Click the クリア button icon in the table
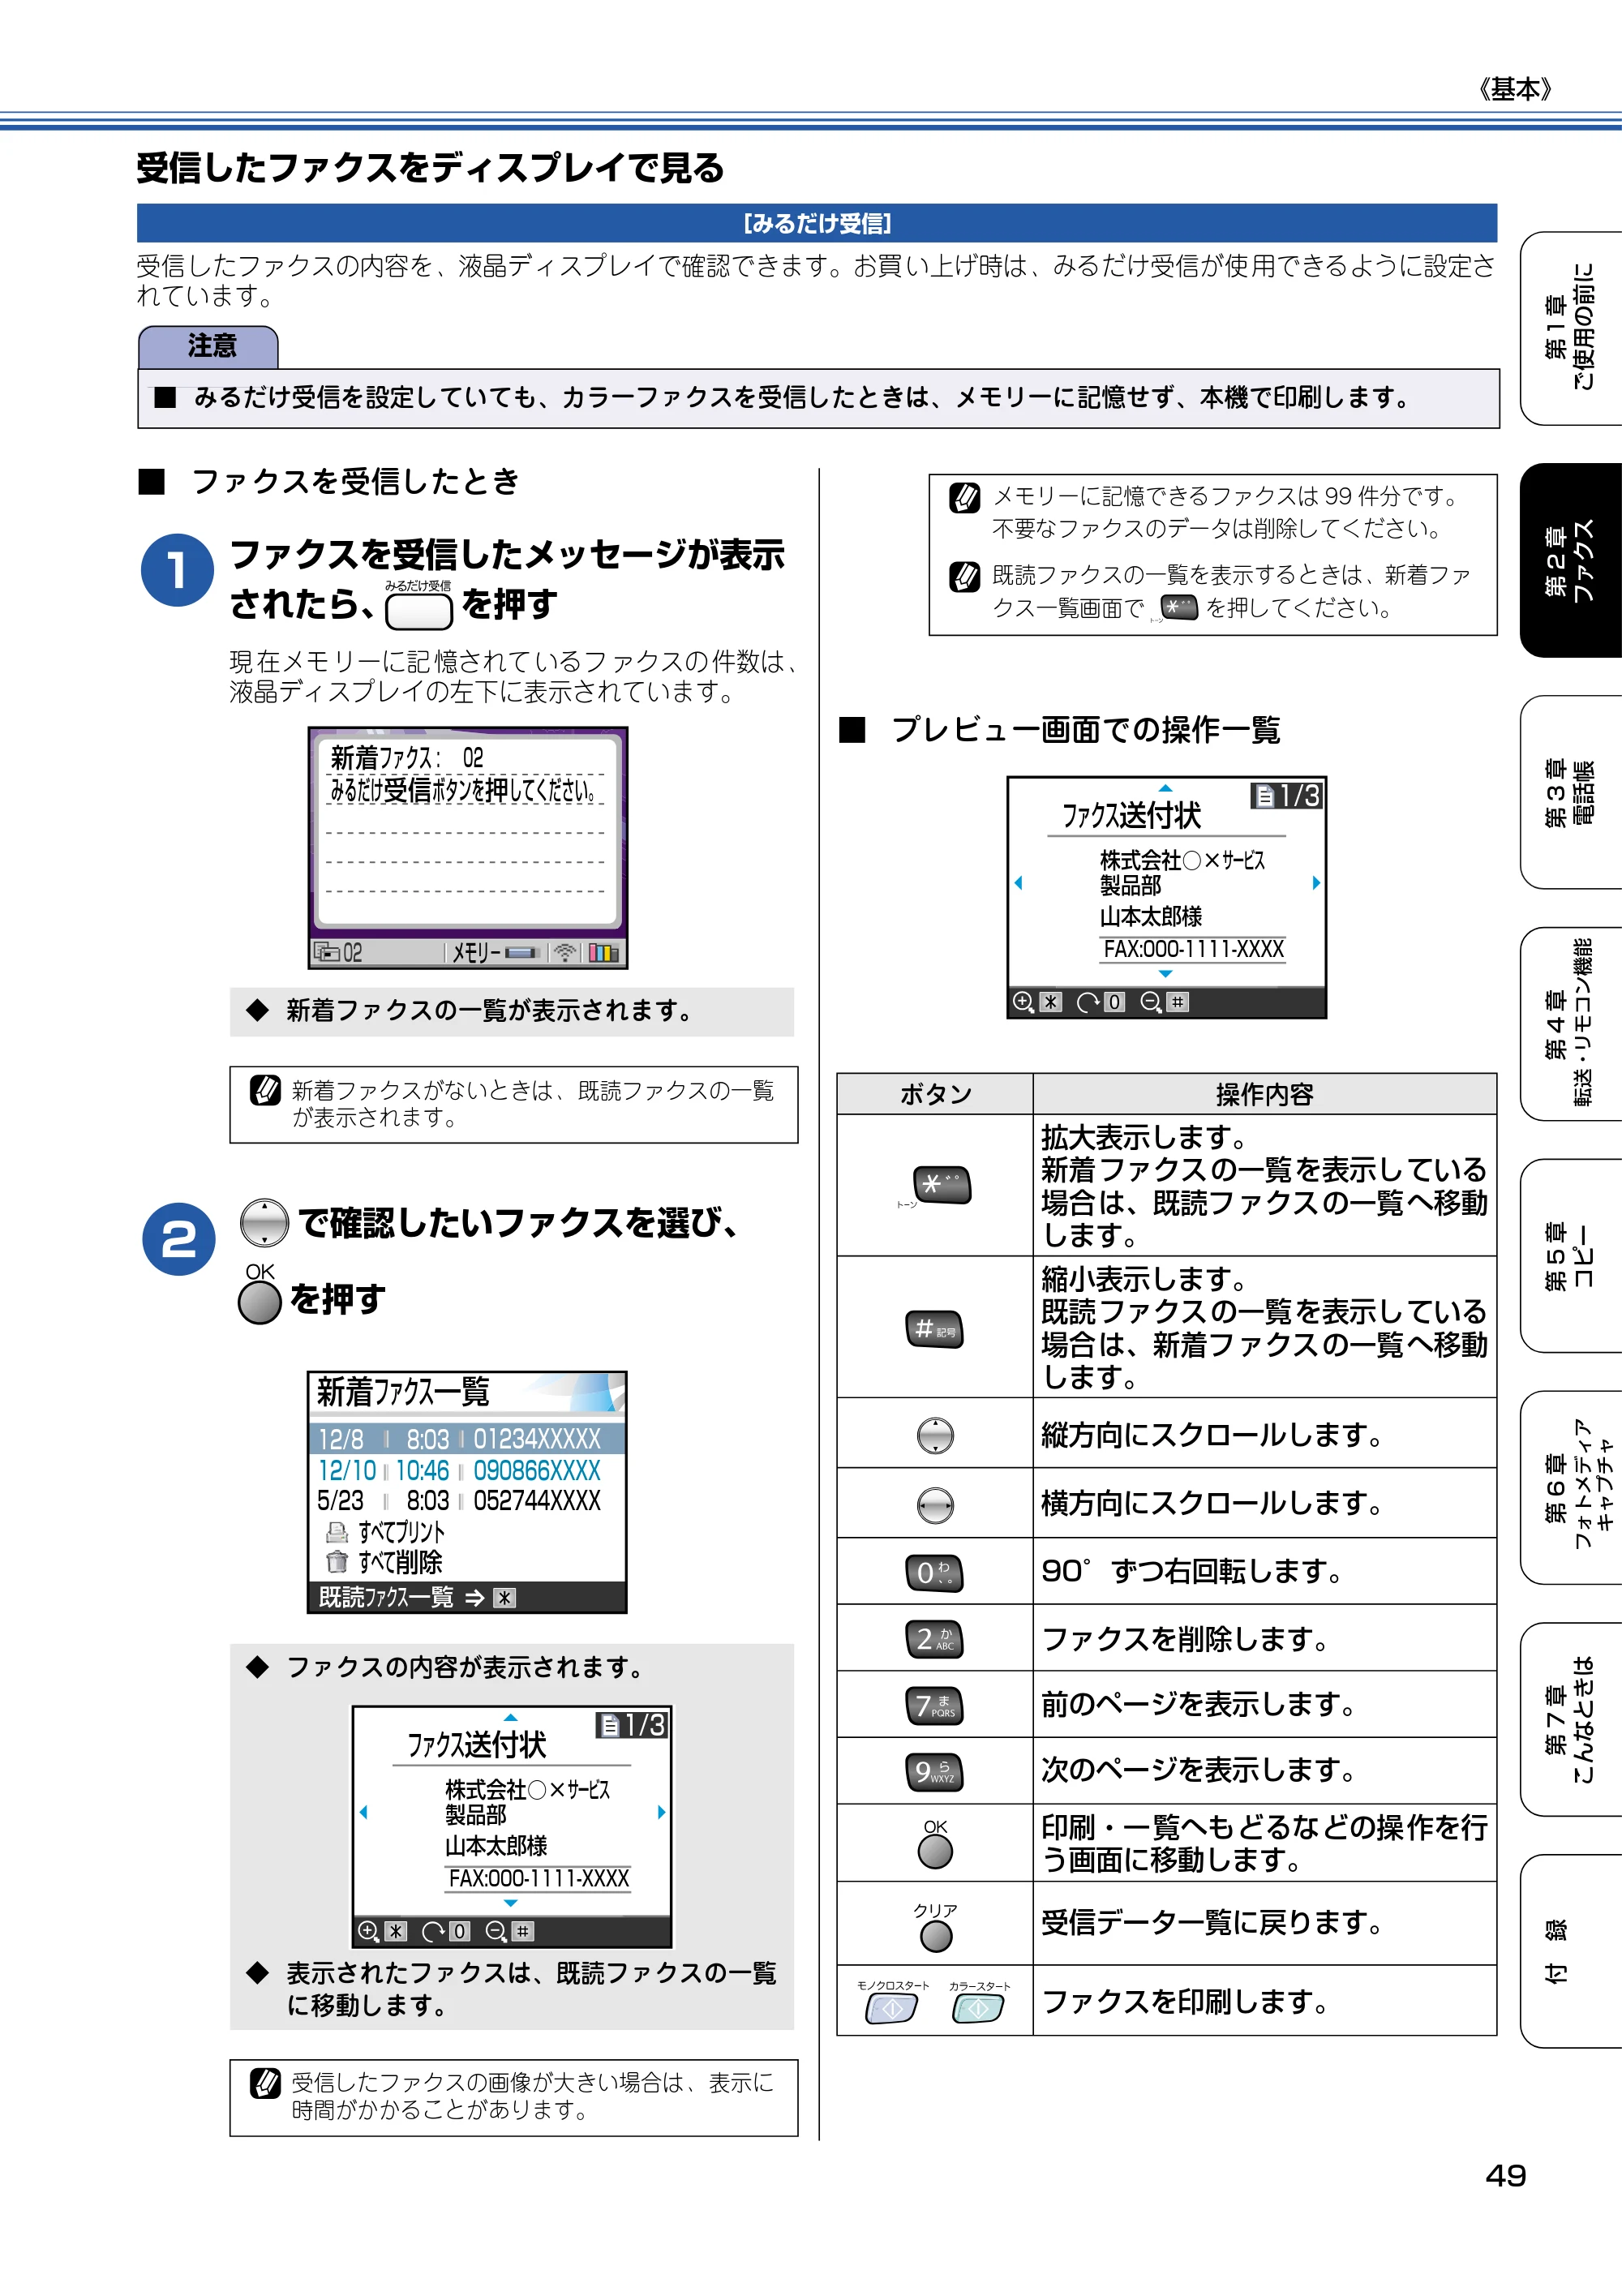Image resolution: width=1622 pixels, height=2296 pixels. click(x=936, y=1936)
